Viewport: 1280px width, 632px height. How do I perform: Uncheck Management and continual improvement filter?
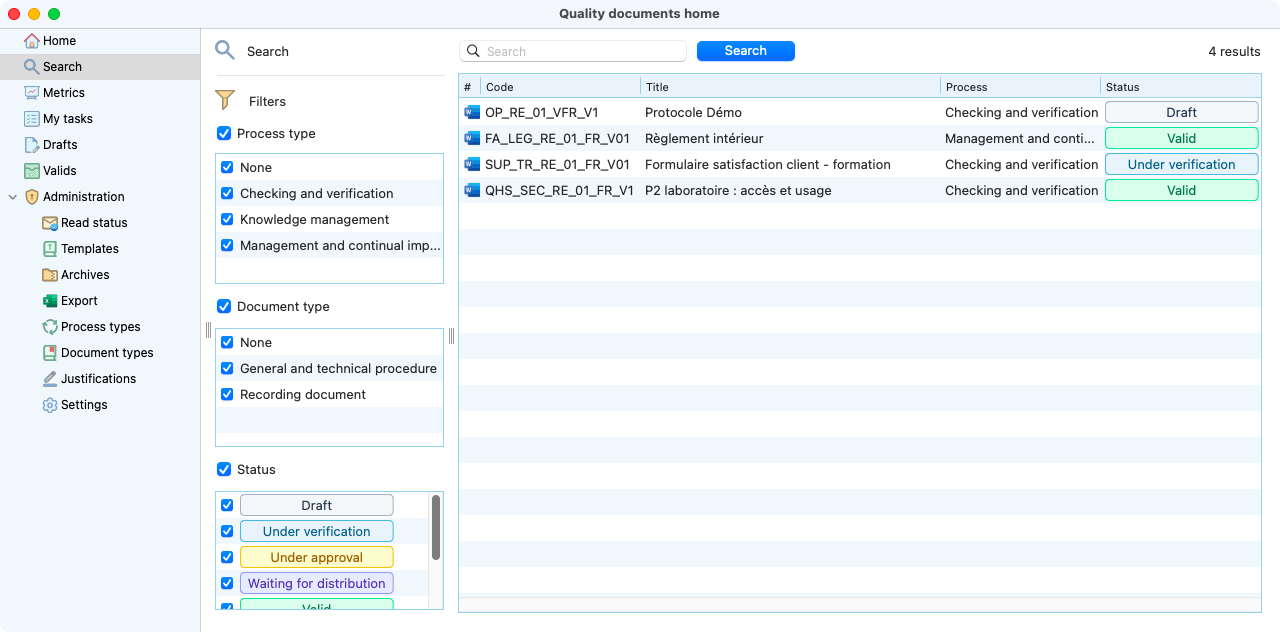[x=227, y=245]
